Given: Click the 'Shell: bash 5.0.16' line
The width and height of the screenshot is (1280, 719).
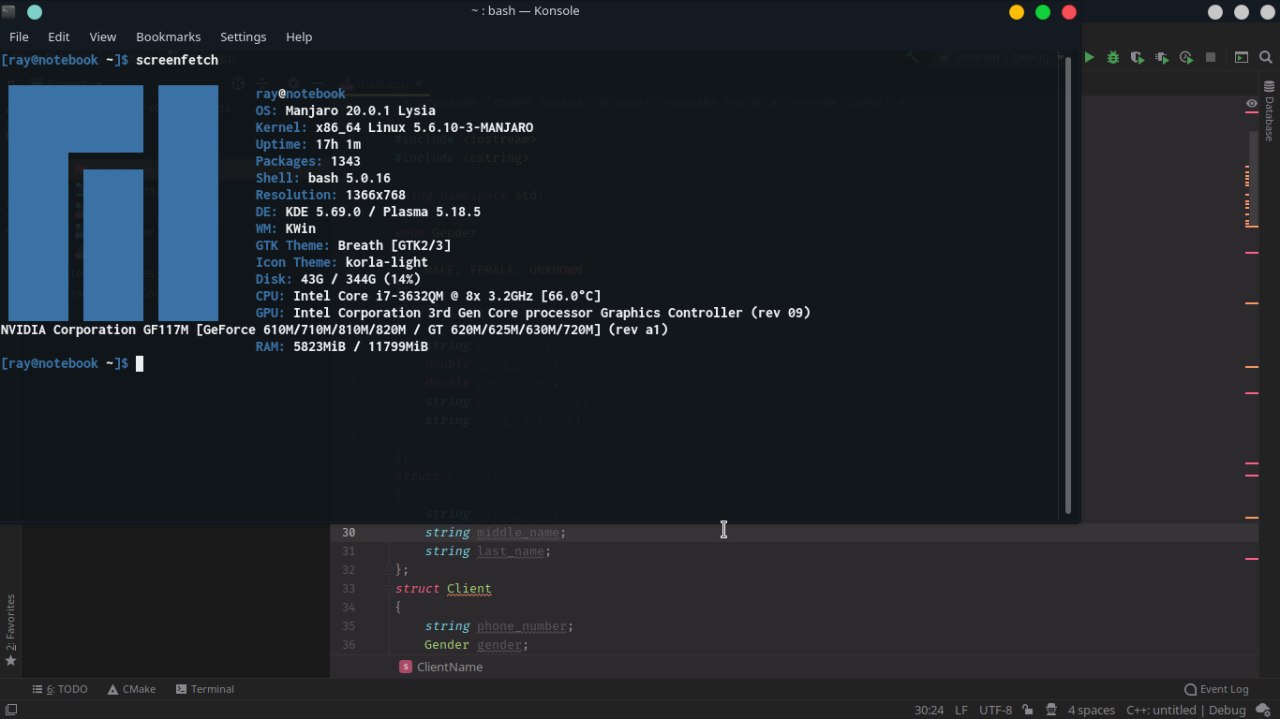Looking at the screenshot, I should [x=323, y=178].
